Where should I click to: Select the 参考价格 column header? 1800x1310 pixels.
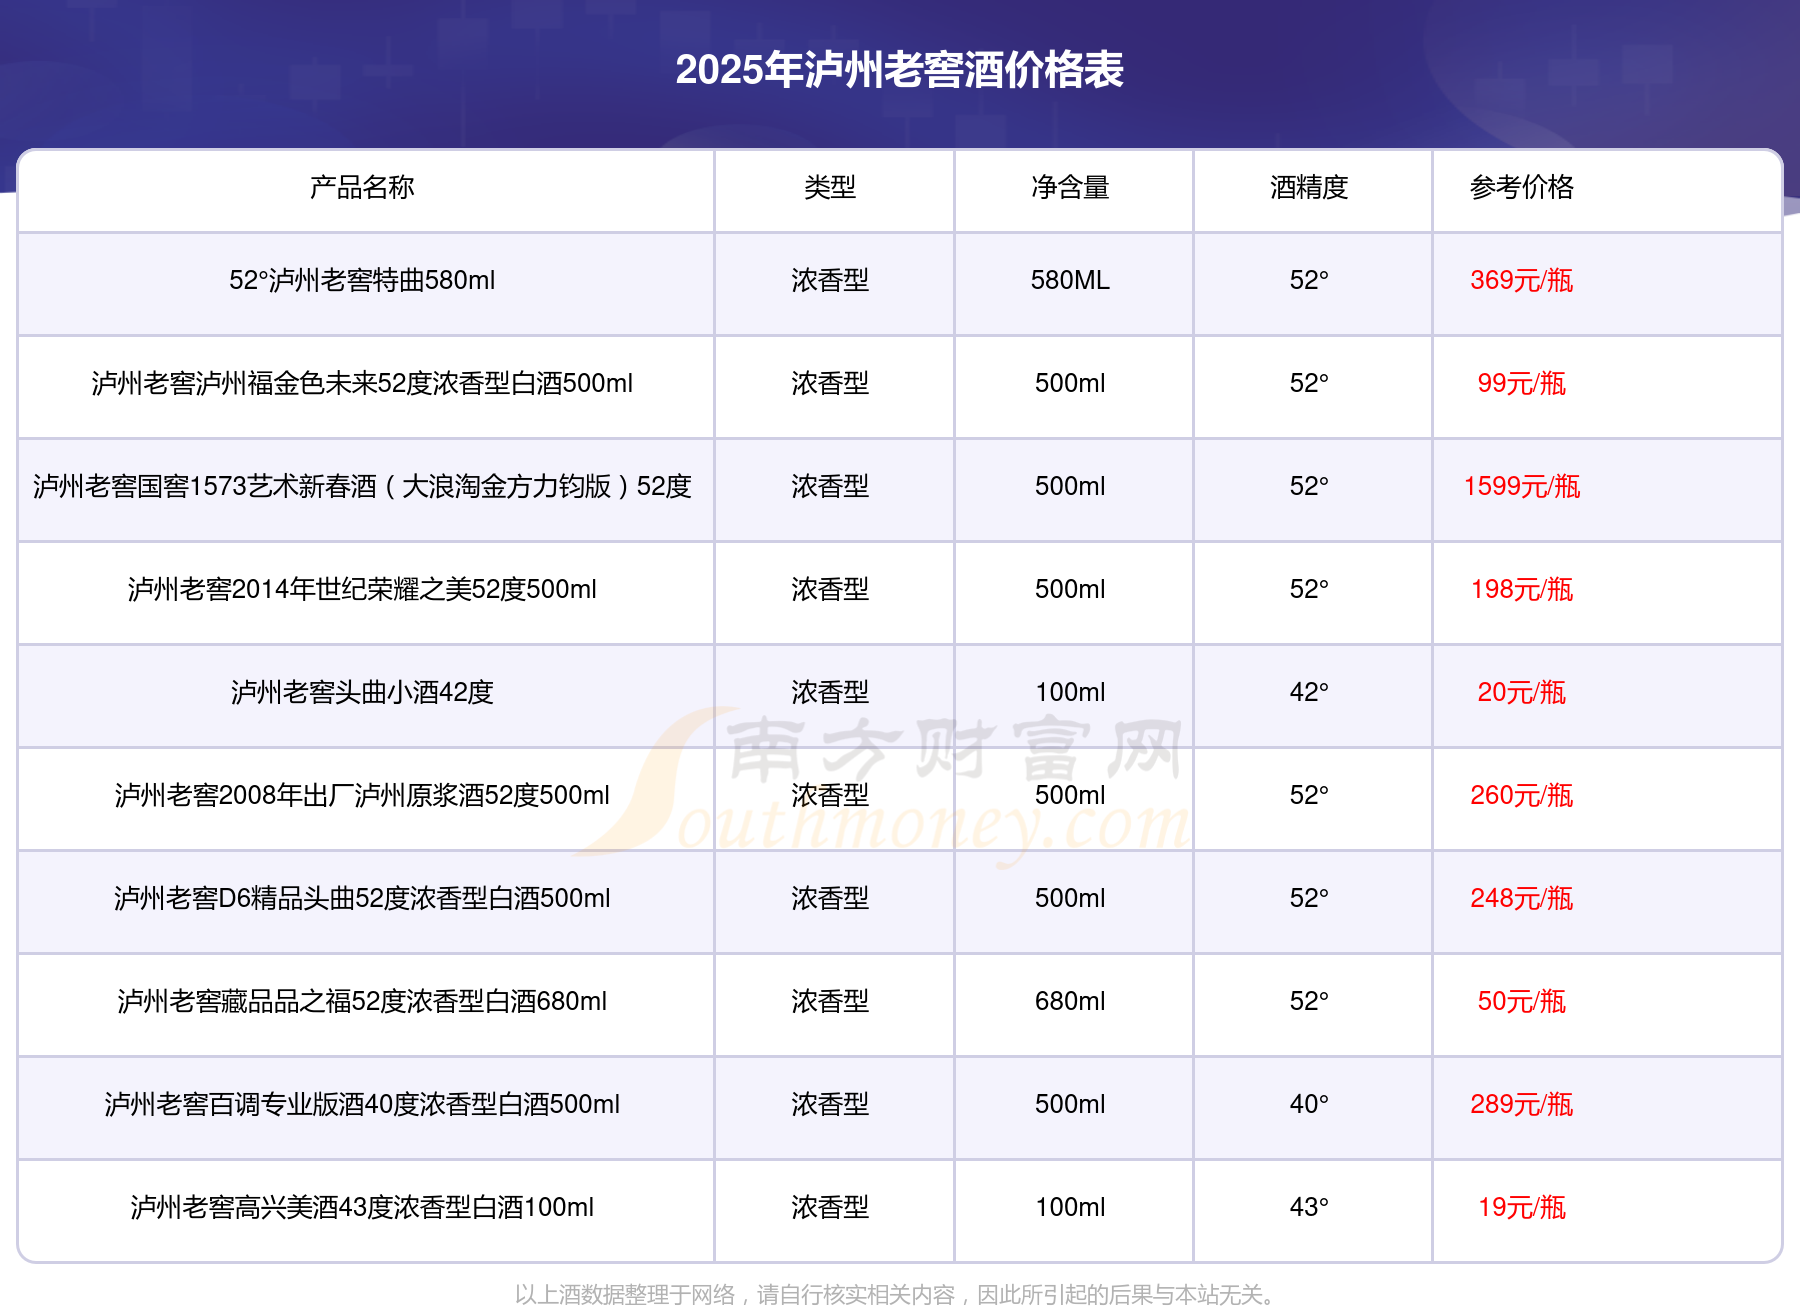click(1522, 187)
